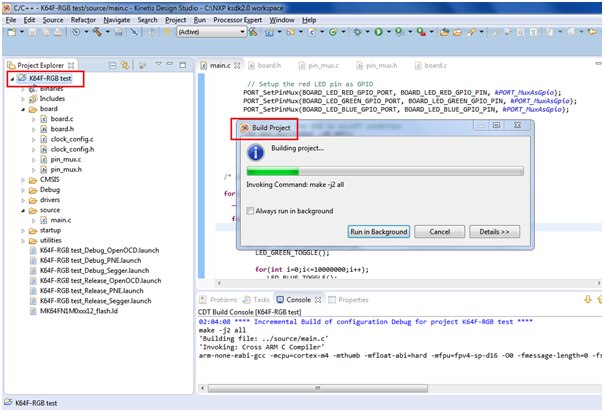
Task: Collapse the source folder in tree
Action: (23, 210)
